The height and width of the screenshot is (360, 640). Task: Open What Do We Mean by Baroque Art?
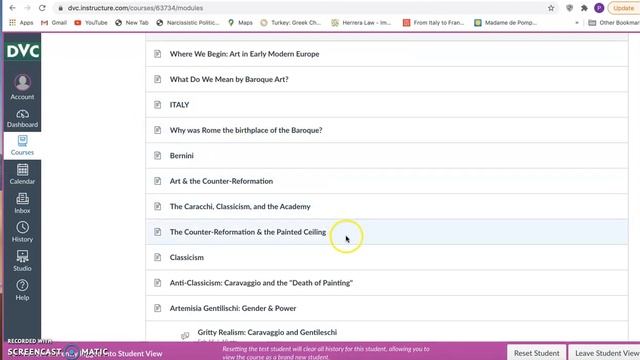coord(229,79)
